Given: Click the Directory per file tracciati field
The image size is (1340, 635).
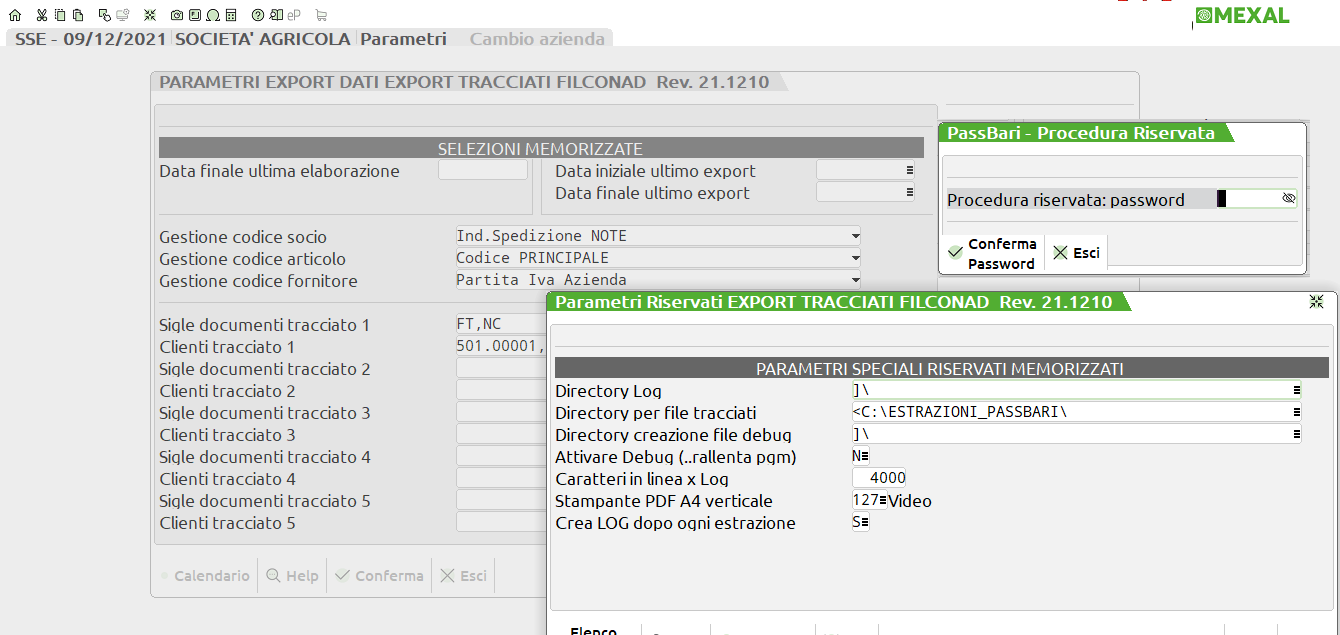Looking at the screenshot, I should coord(1070,412).
